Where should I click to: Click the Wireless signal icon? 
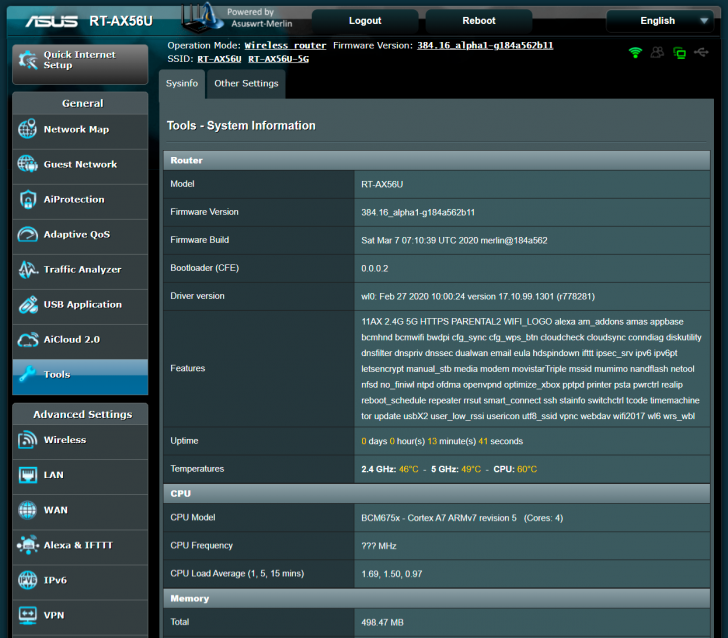pyautogui.click(x=27, y=440)
